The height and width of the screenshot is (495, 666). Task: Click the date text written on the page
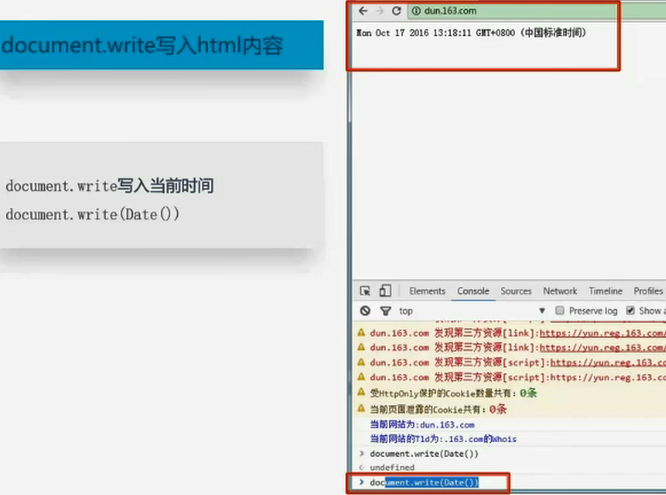471,33
